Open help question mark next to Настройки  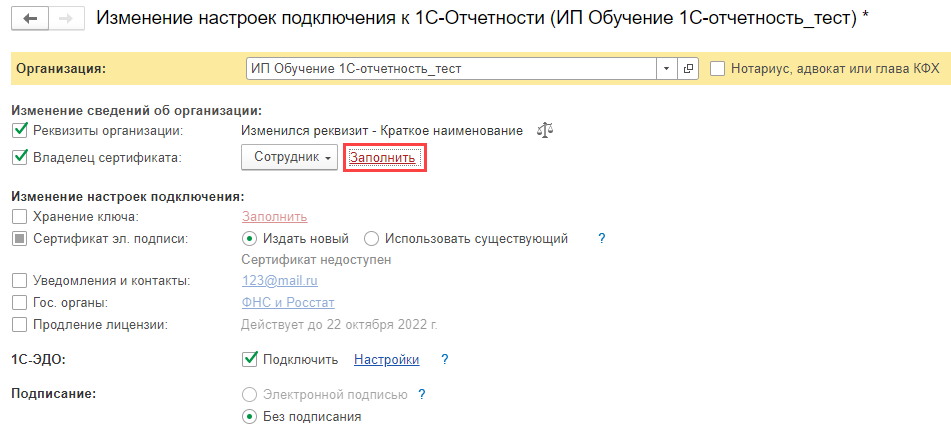pos(445,360)
